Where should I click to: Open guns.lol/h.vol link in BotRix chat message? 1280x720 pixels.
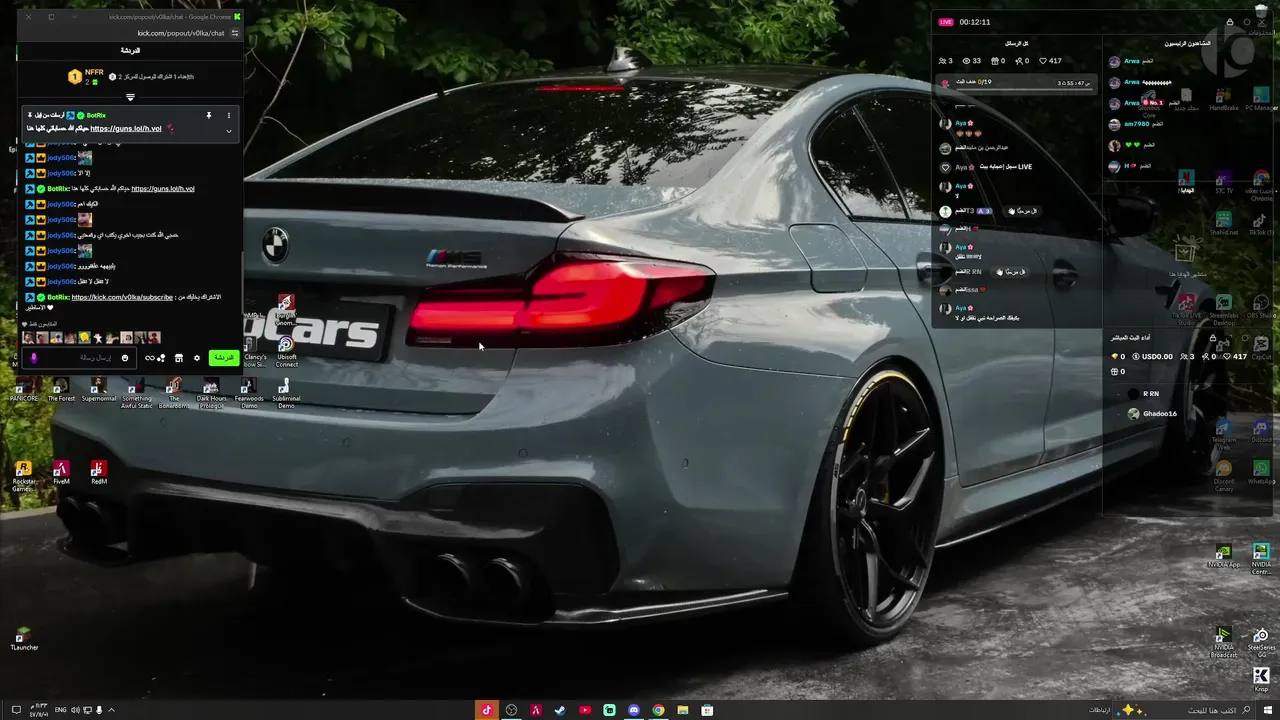tap(163, 189)
